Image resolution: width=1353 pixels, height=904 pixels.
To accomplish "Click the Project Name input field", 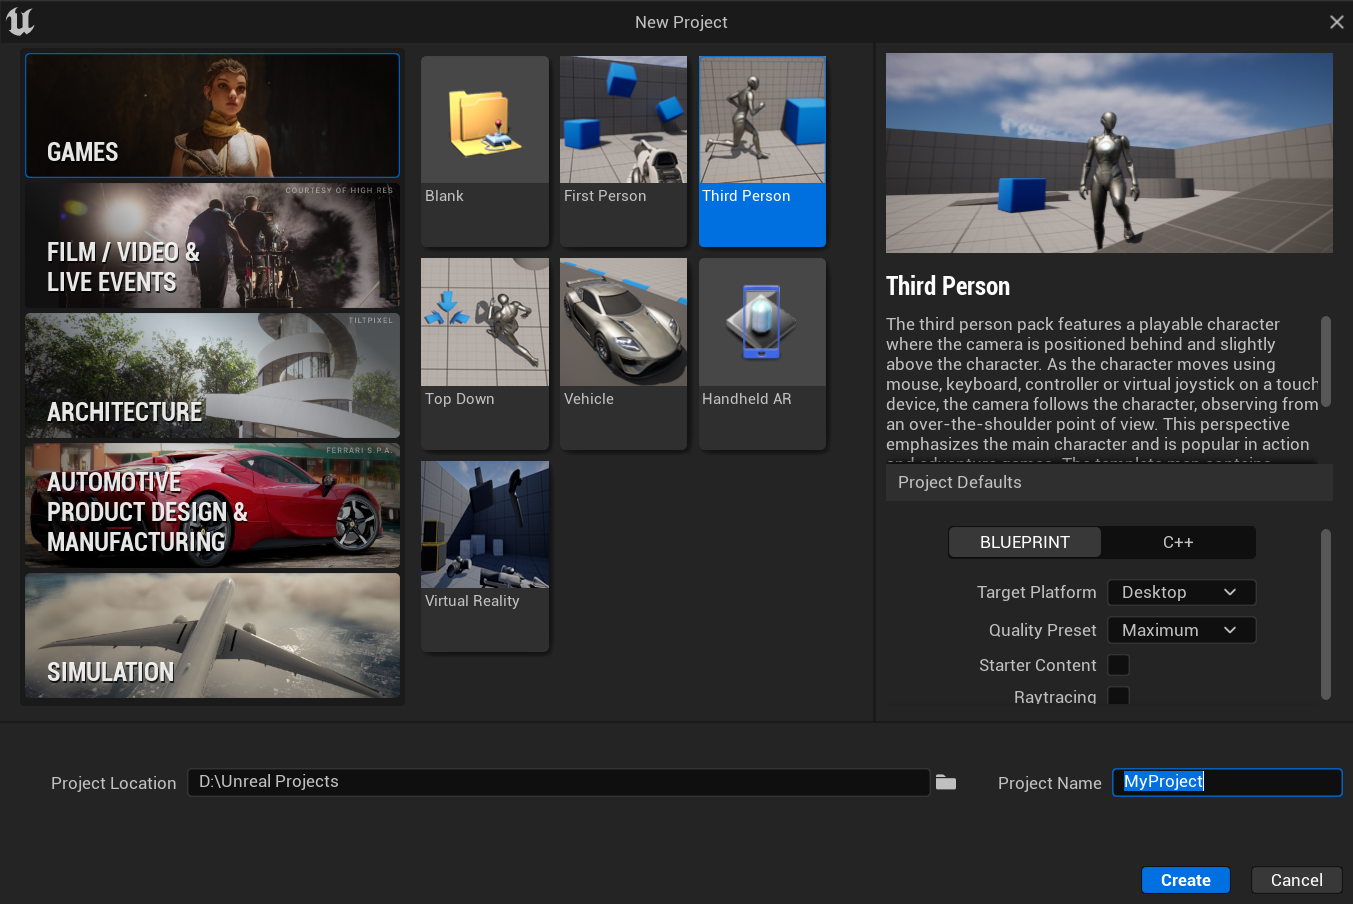I will tap(1226, 782).
